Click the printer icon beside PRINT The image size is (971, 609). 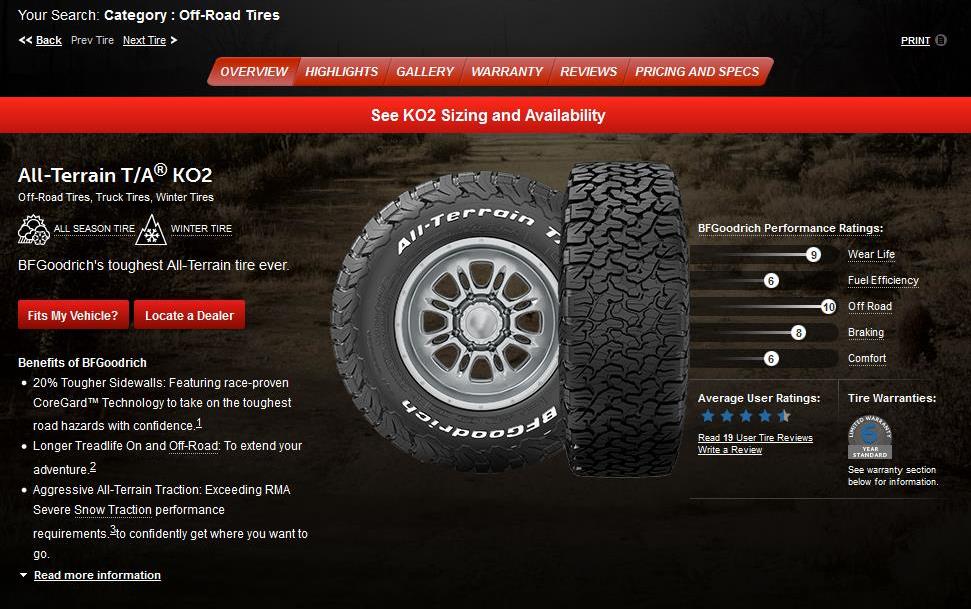click(941, 40)
